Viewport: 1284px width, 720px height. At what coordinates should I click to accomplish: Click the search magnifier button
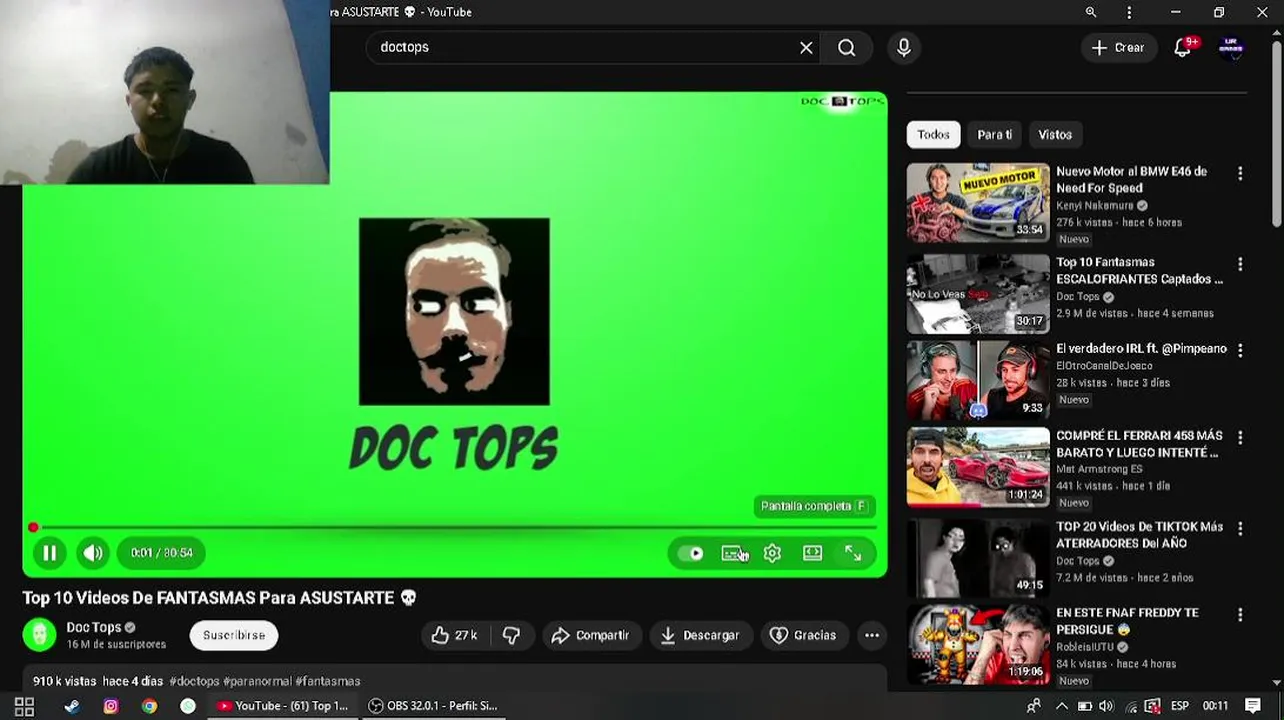click(x=847, y=47)
